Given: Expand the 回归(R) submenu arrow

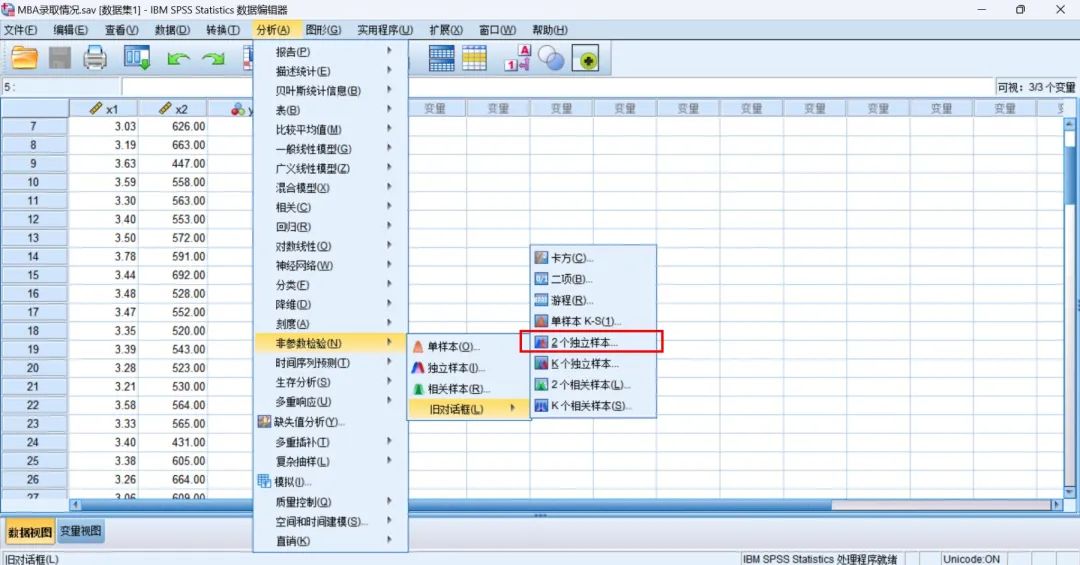Looking at the screenshot, I should coord(389,226).
